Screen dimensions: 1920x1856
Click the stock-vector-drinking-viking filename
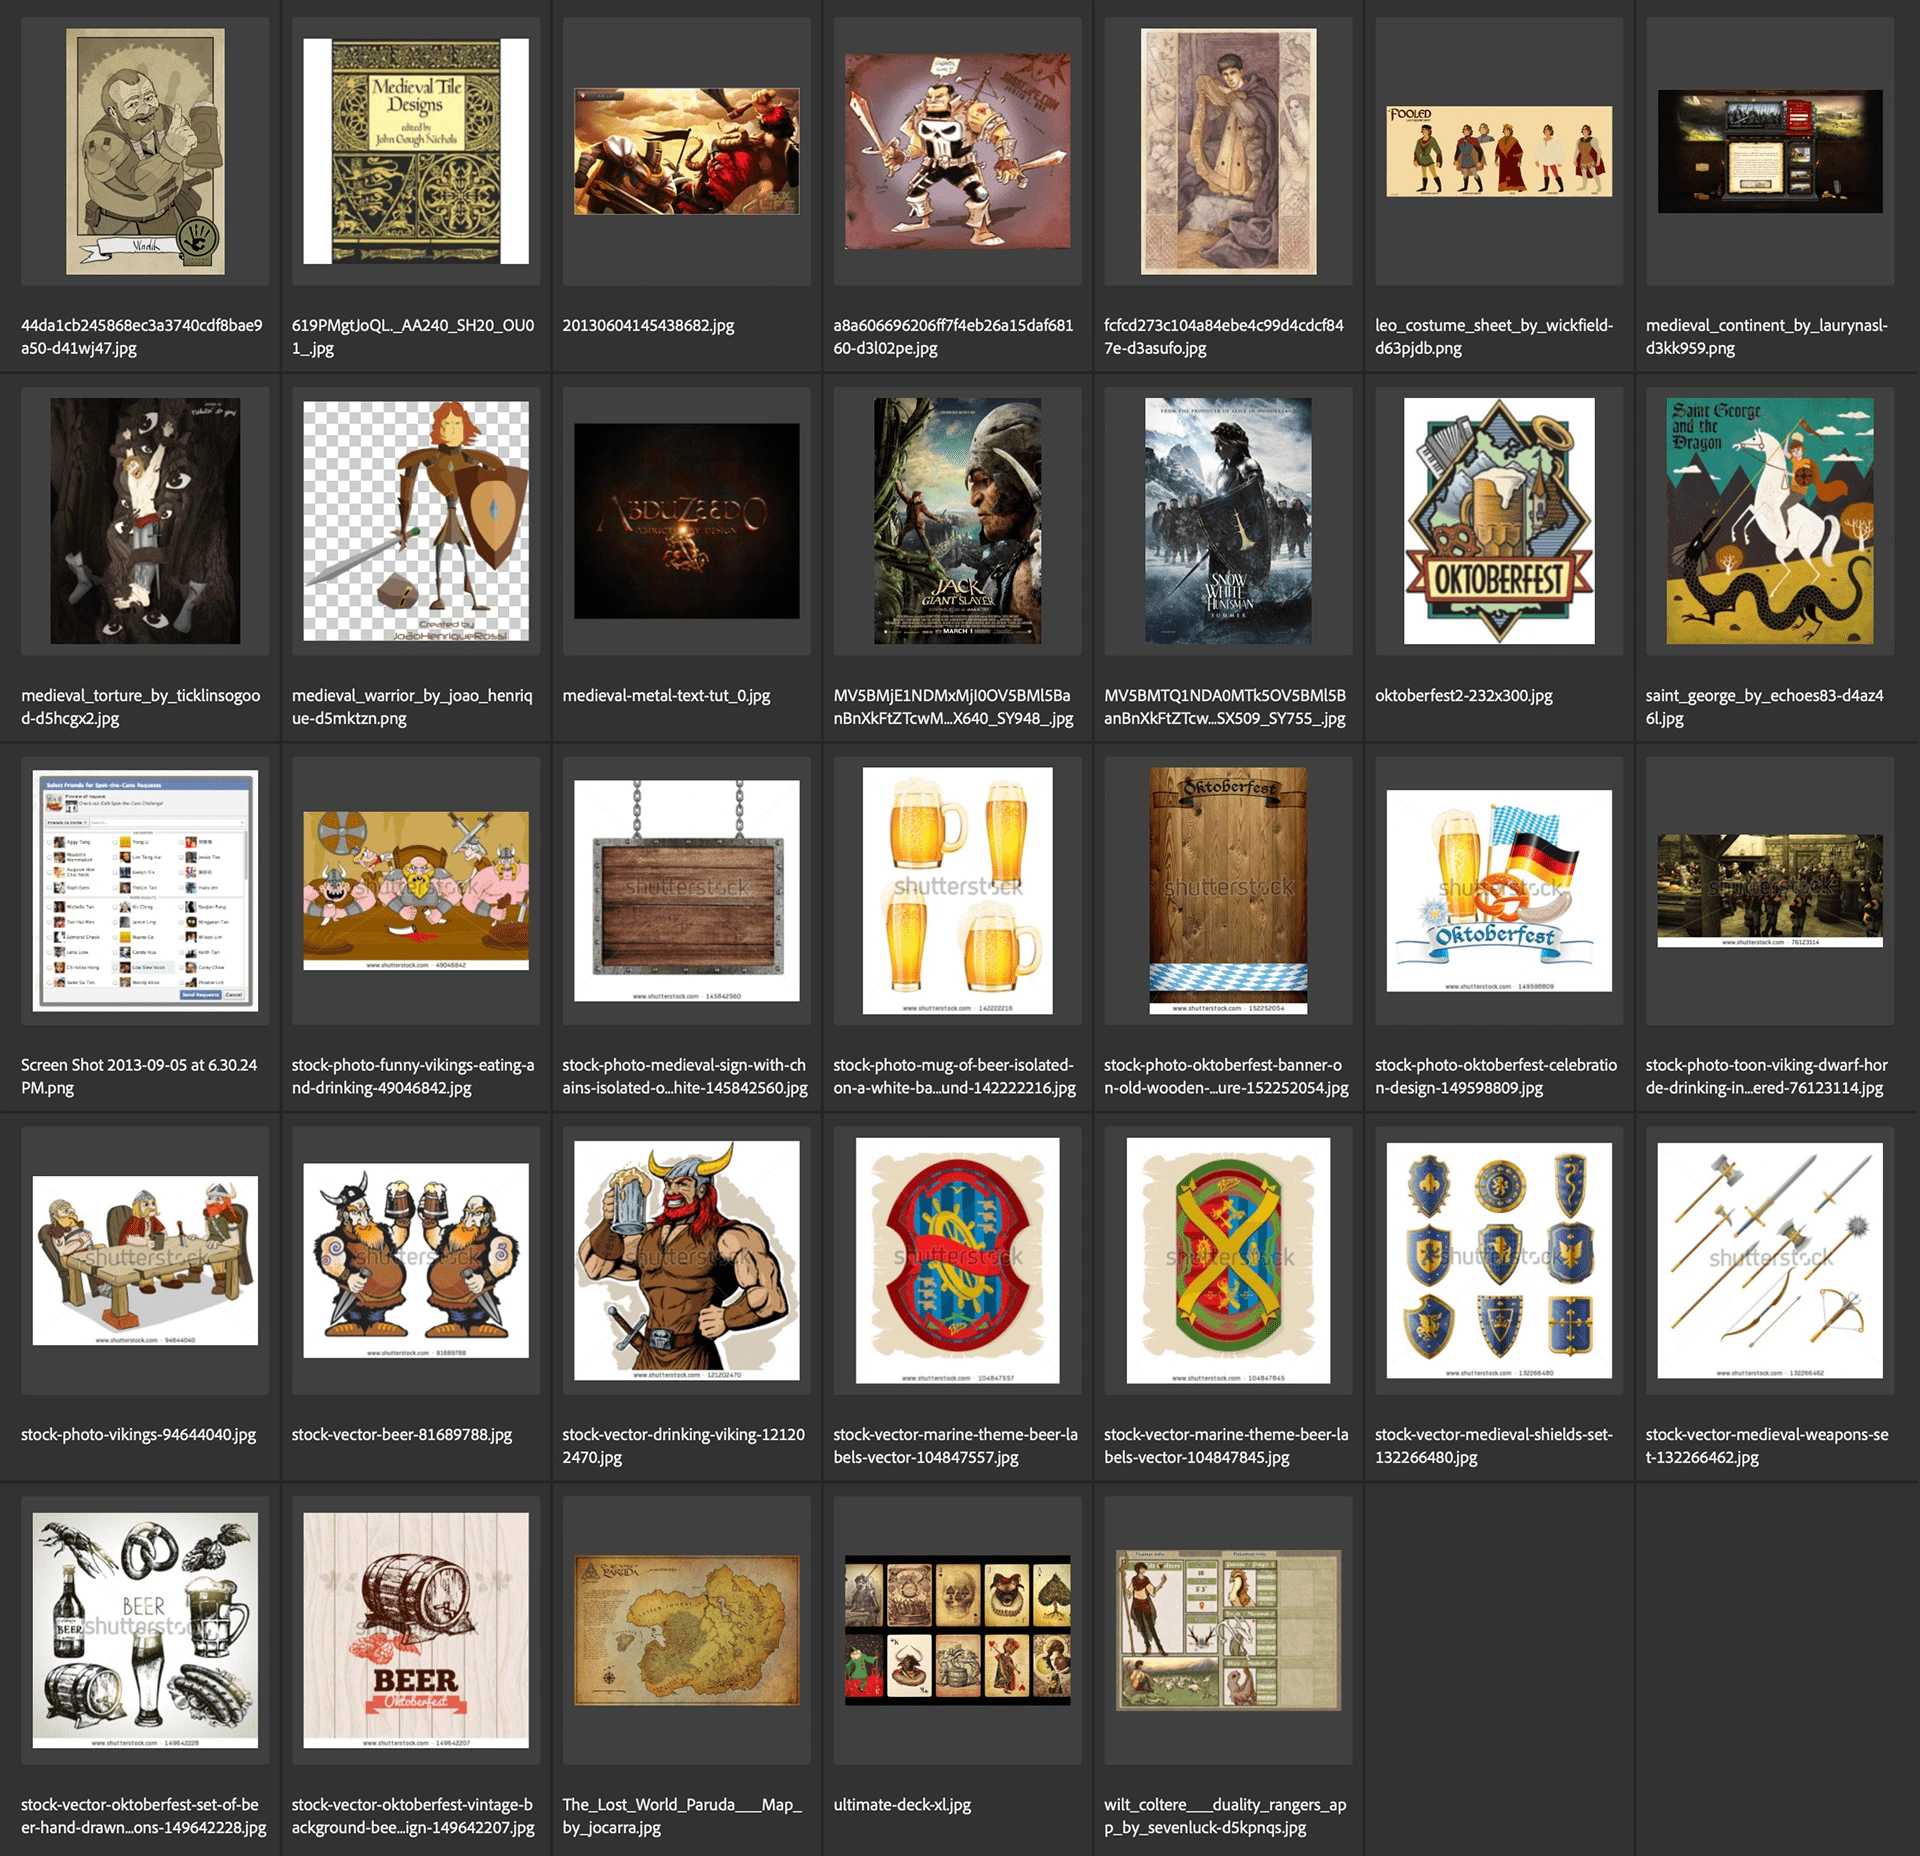point(683,1445)
